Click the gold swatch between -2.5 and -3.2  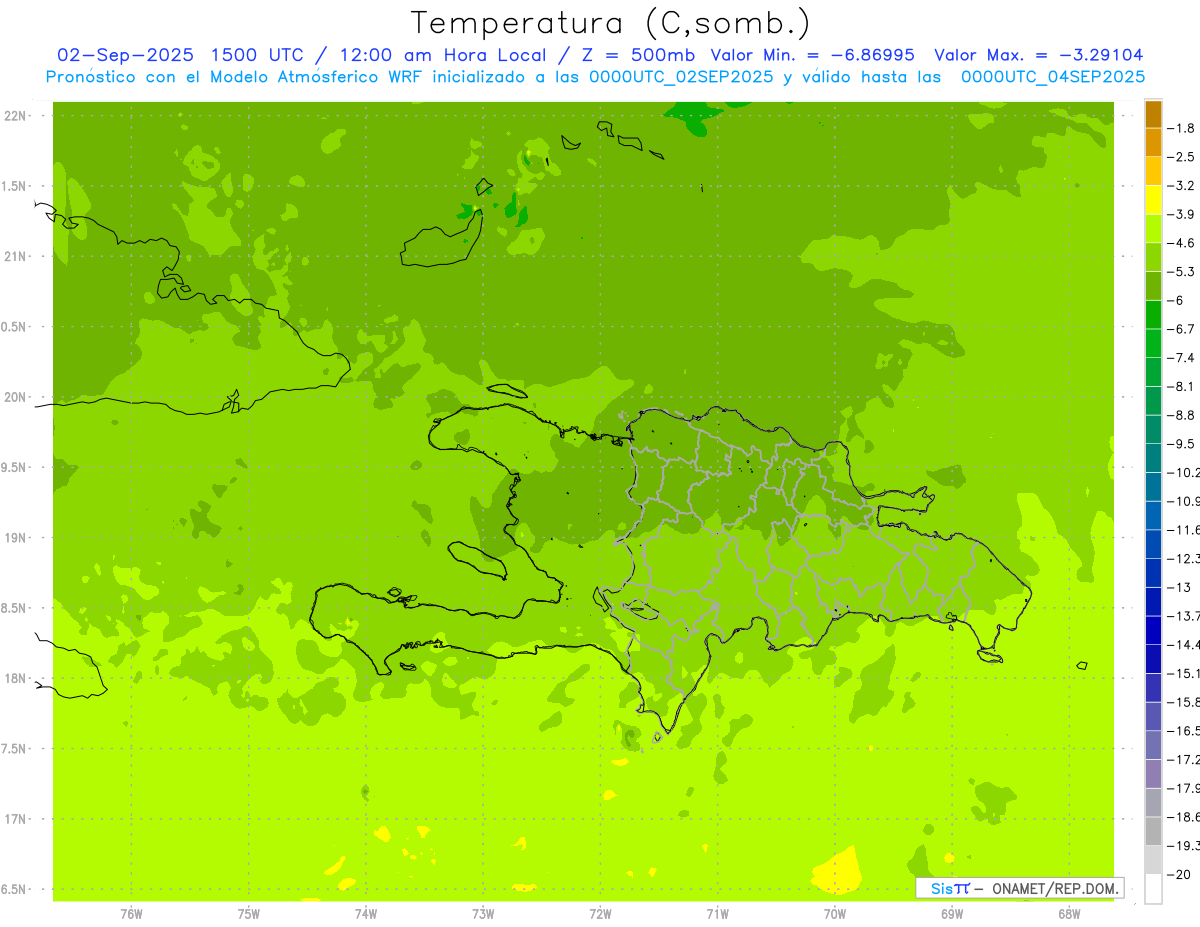1153,171
